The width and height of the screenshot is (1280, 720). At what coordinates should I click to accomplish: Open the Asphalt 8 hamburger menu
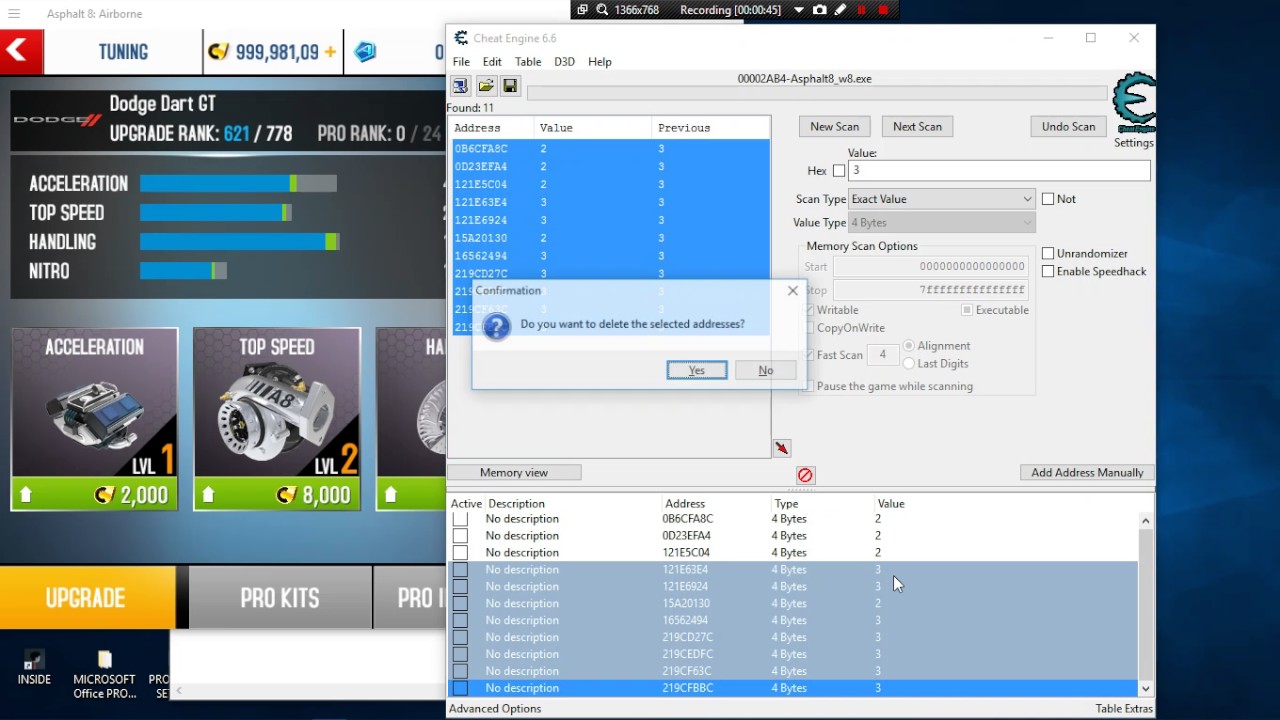click(x=14, y=14)
